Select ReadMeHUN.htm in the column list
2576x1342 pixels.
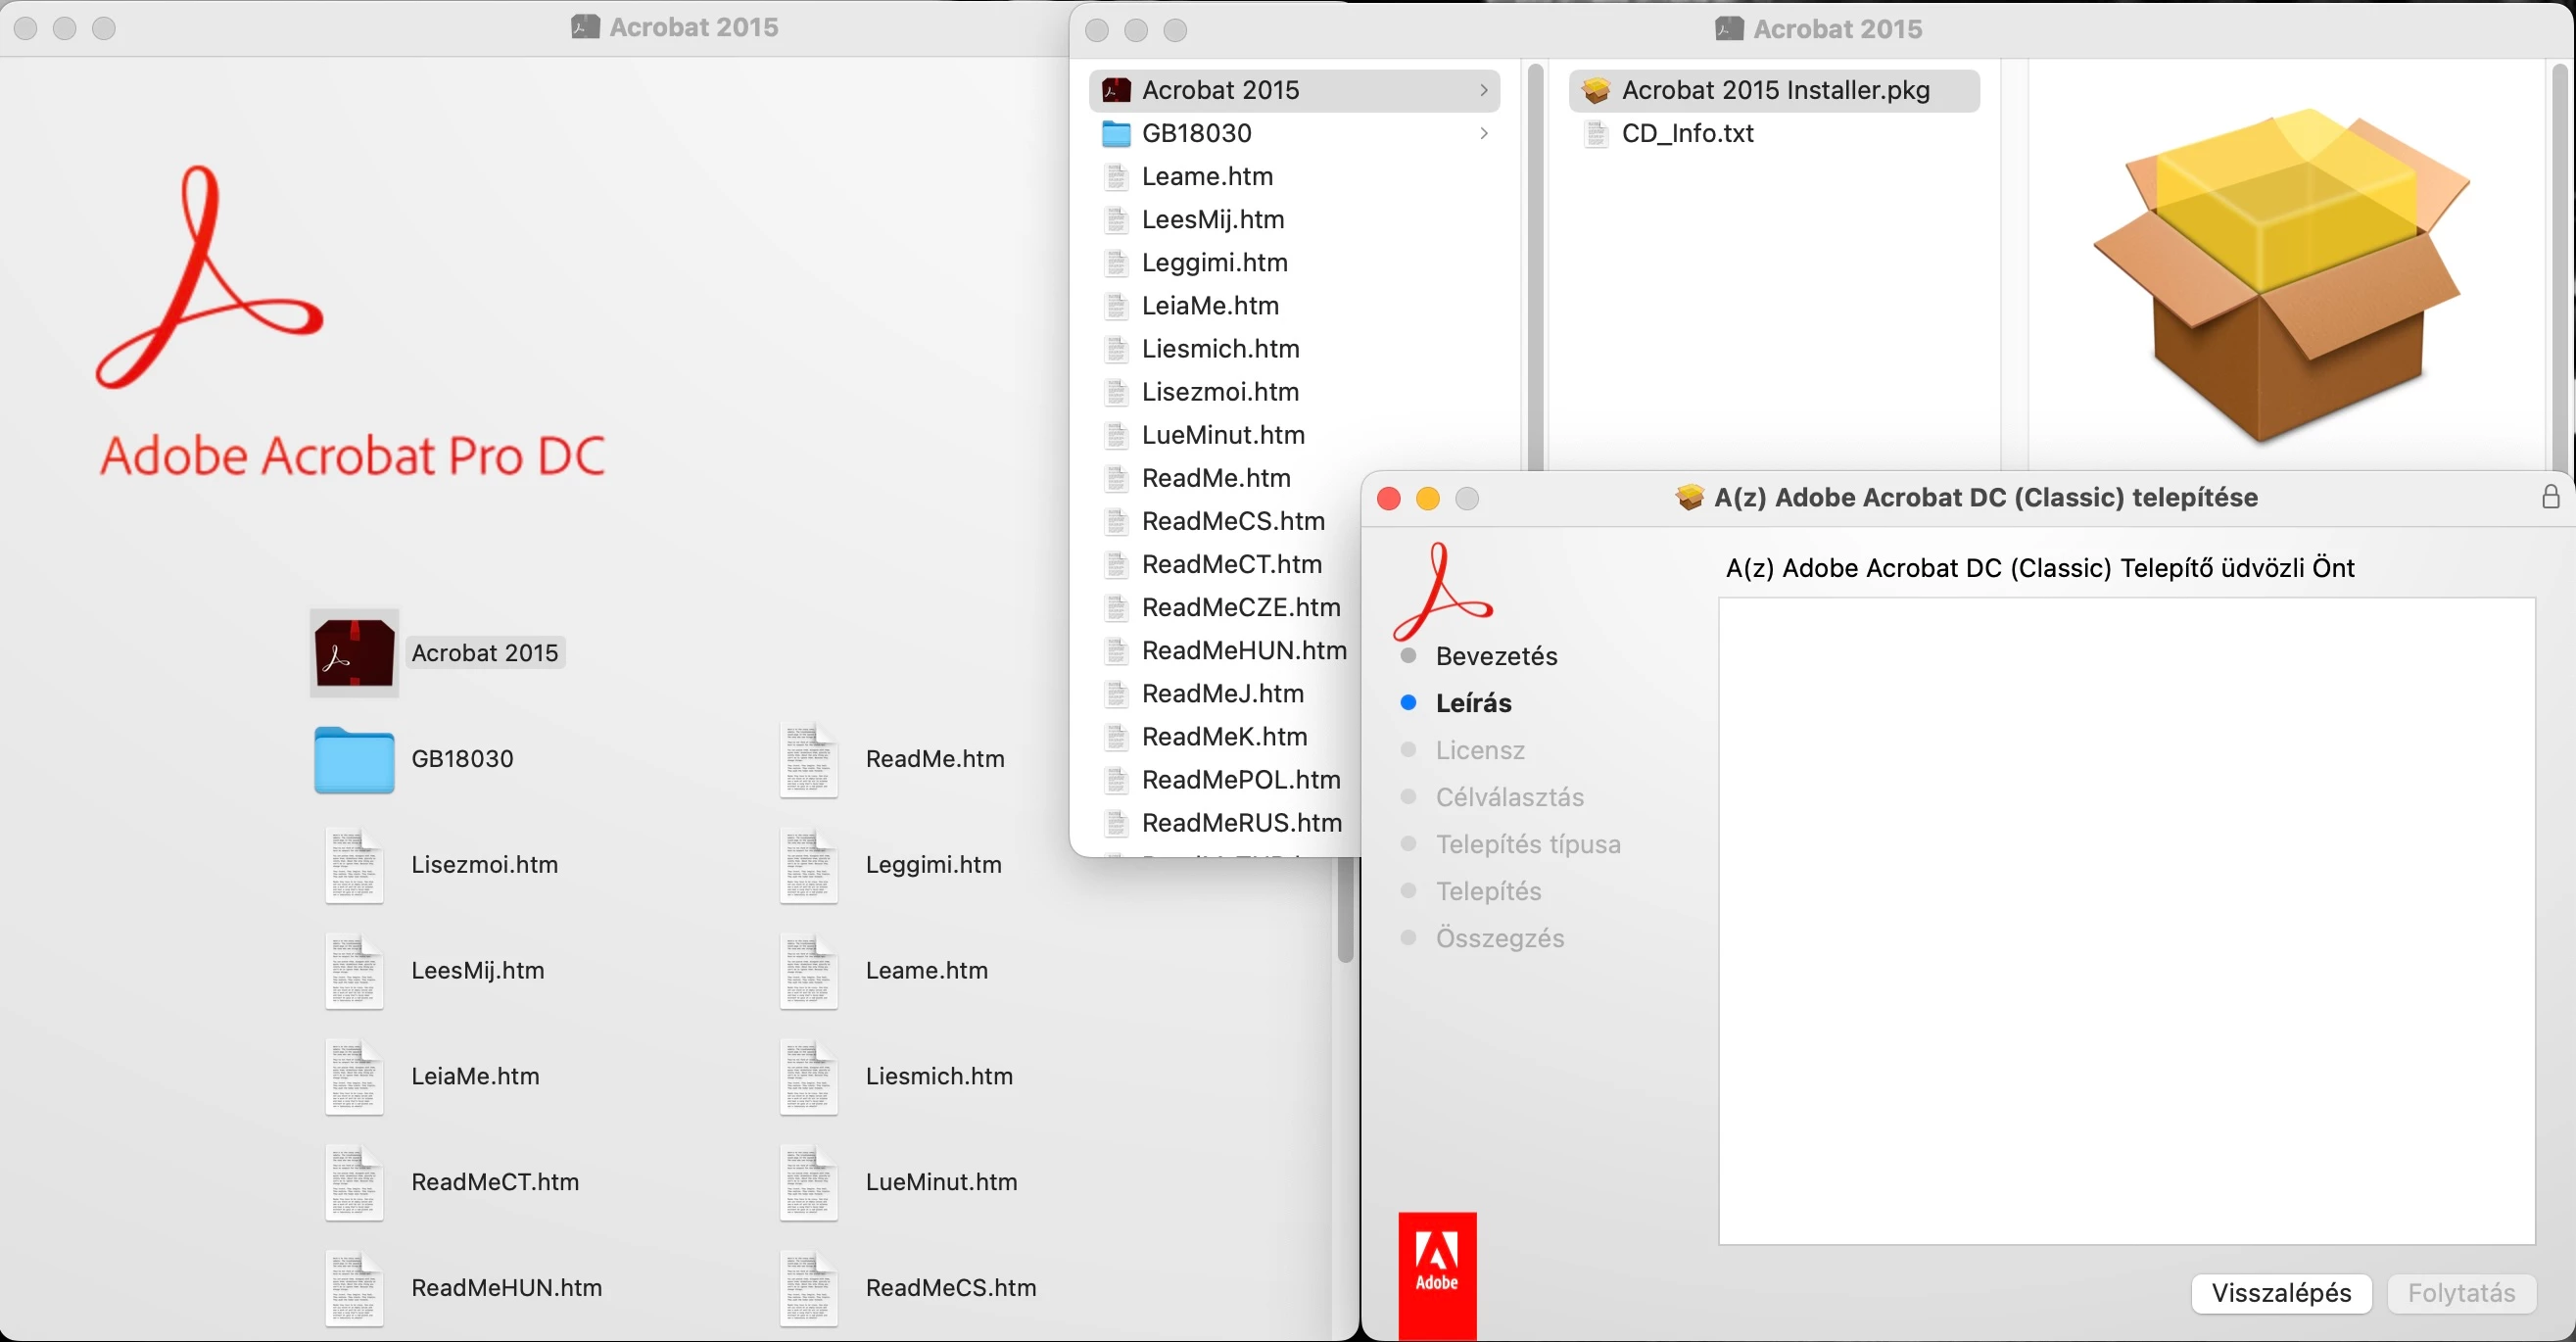click(x=1243, y=650)
